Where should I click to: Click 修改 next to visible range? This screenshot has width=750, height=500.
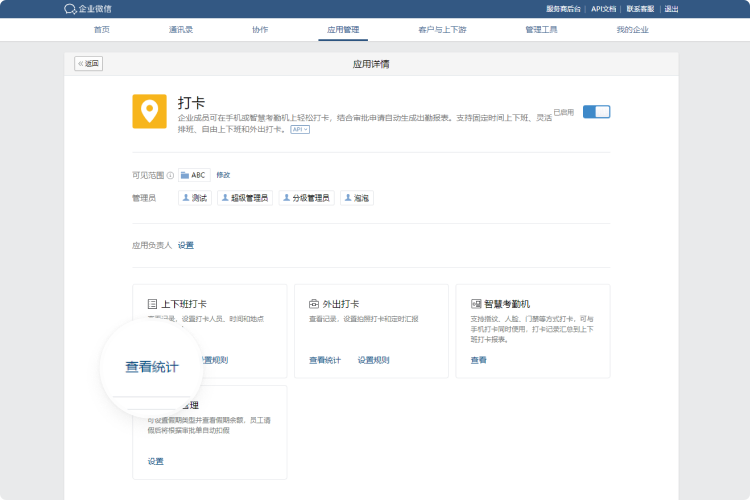coord(223,175)
